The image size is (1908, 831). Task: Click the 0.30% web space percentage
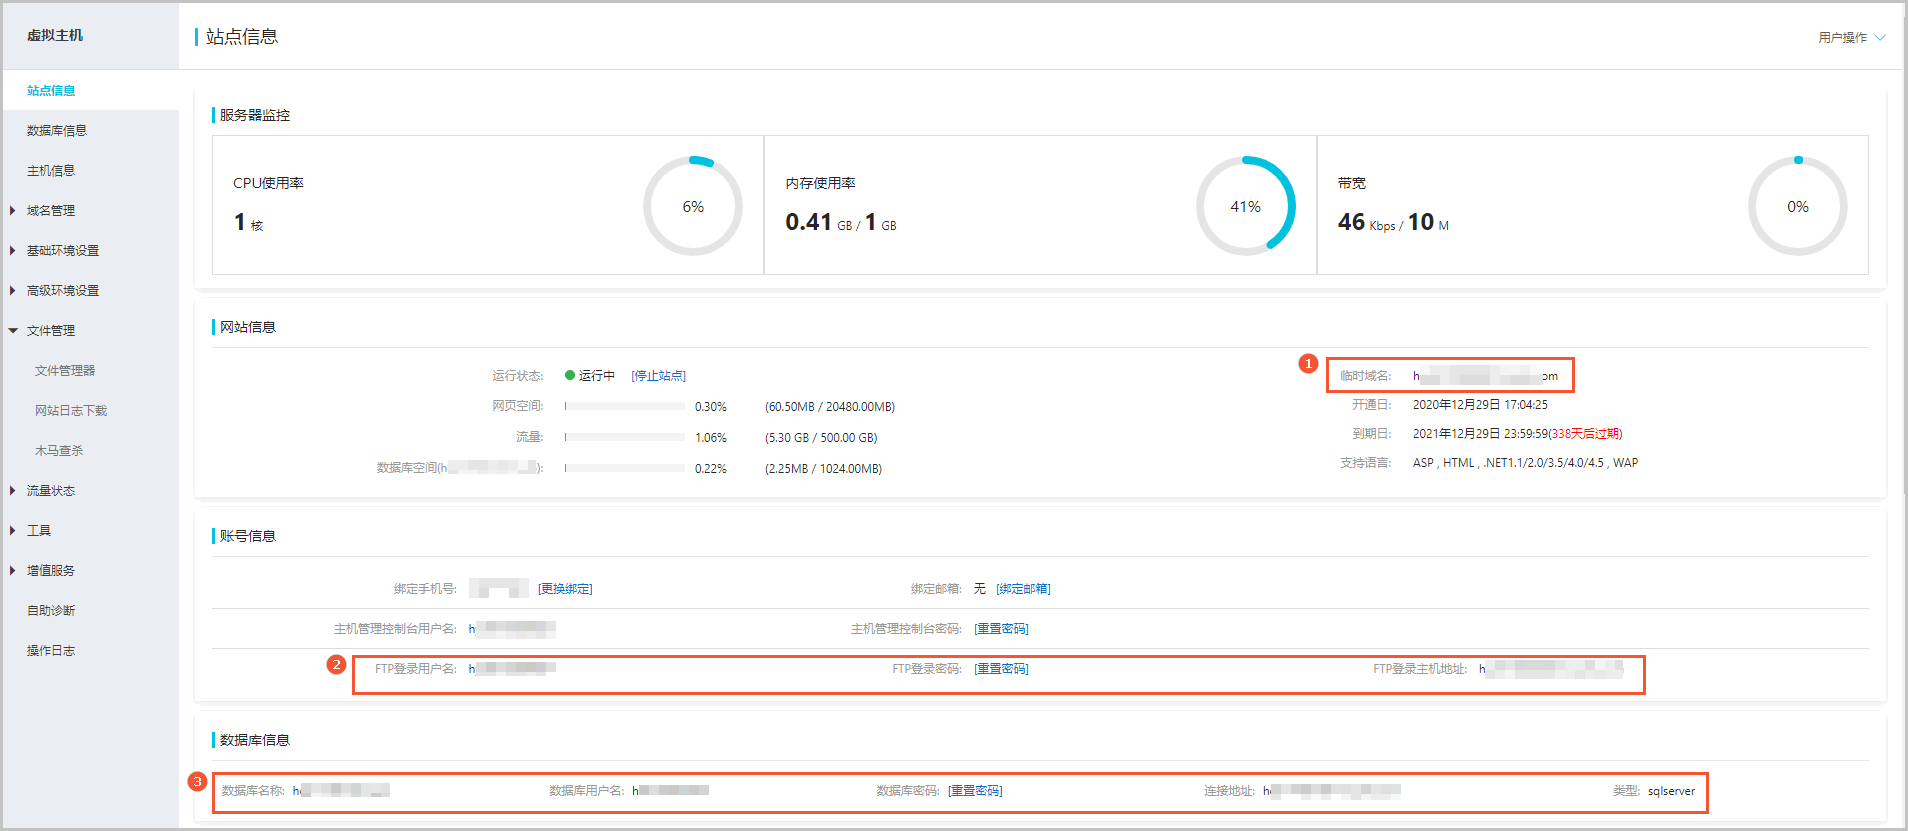[711, 407]
